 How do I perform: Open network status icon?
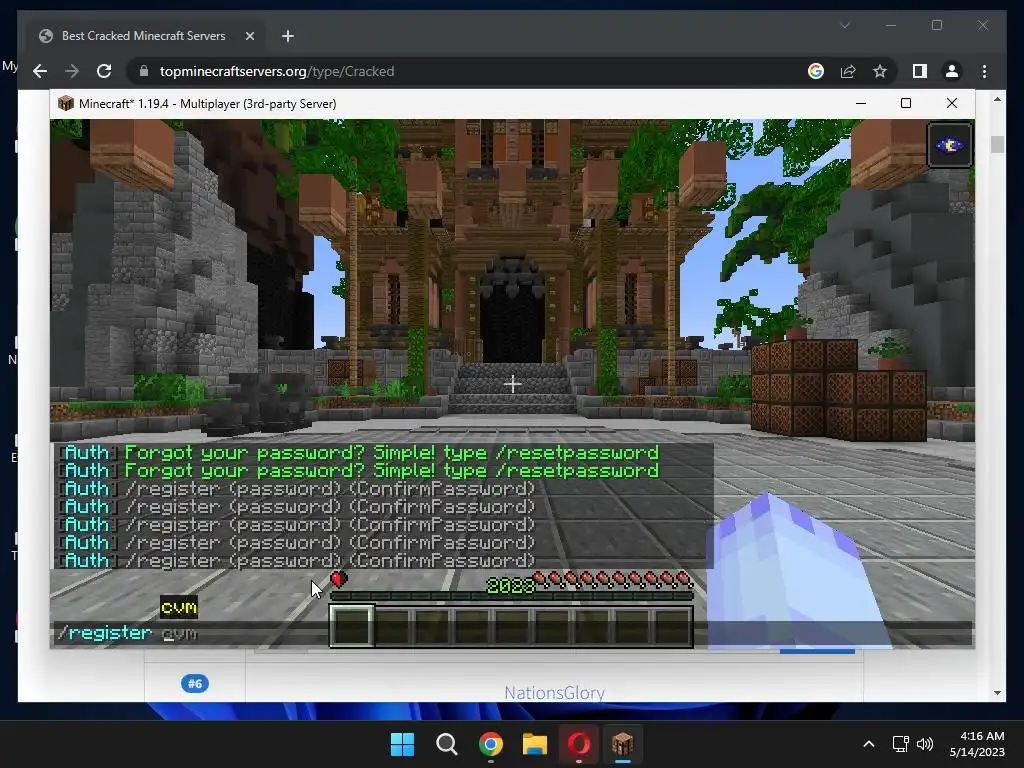pyautogui.click(x=901, y=744)
